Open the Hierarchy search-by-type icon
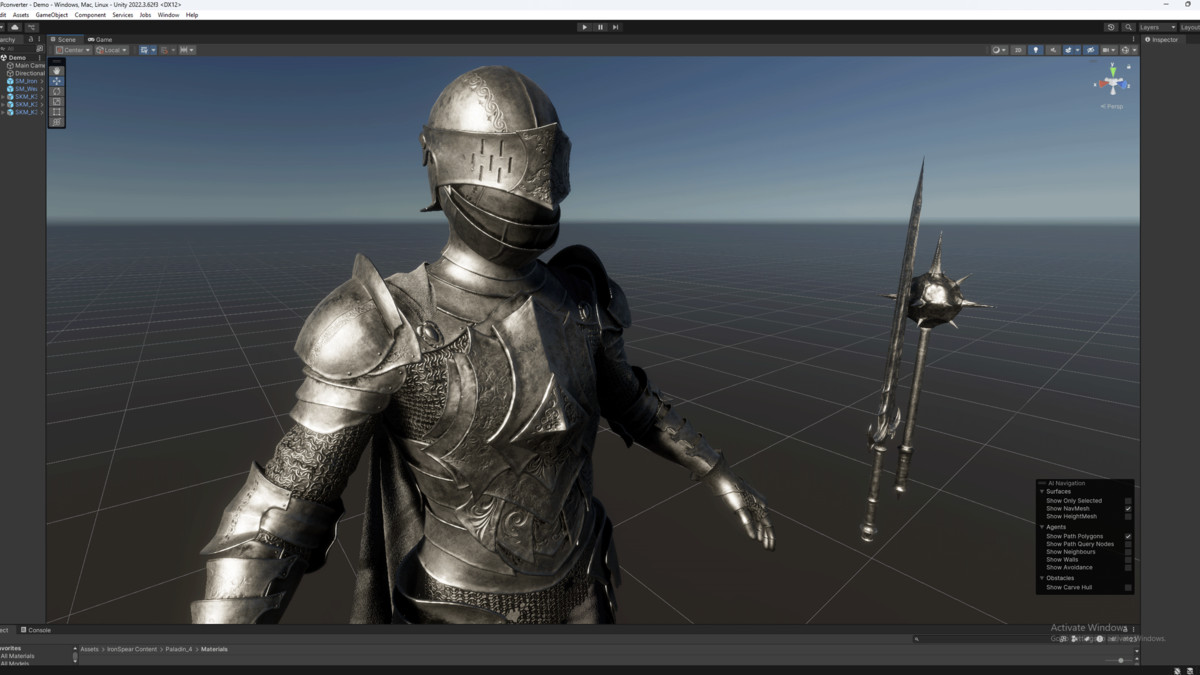 [39, 49]
